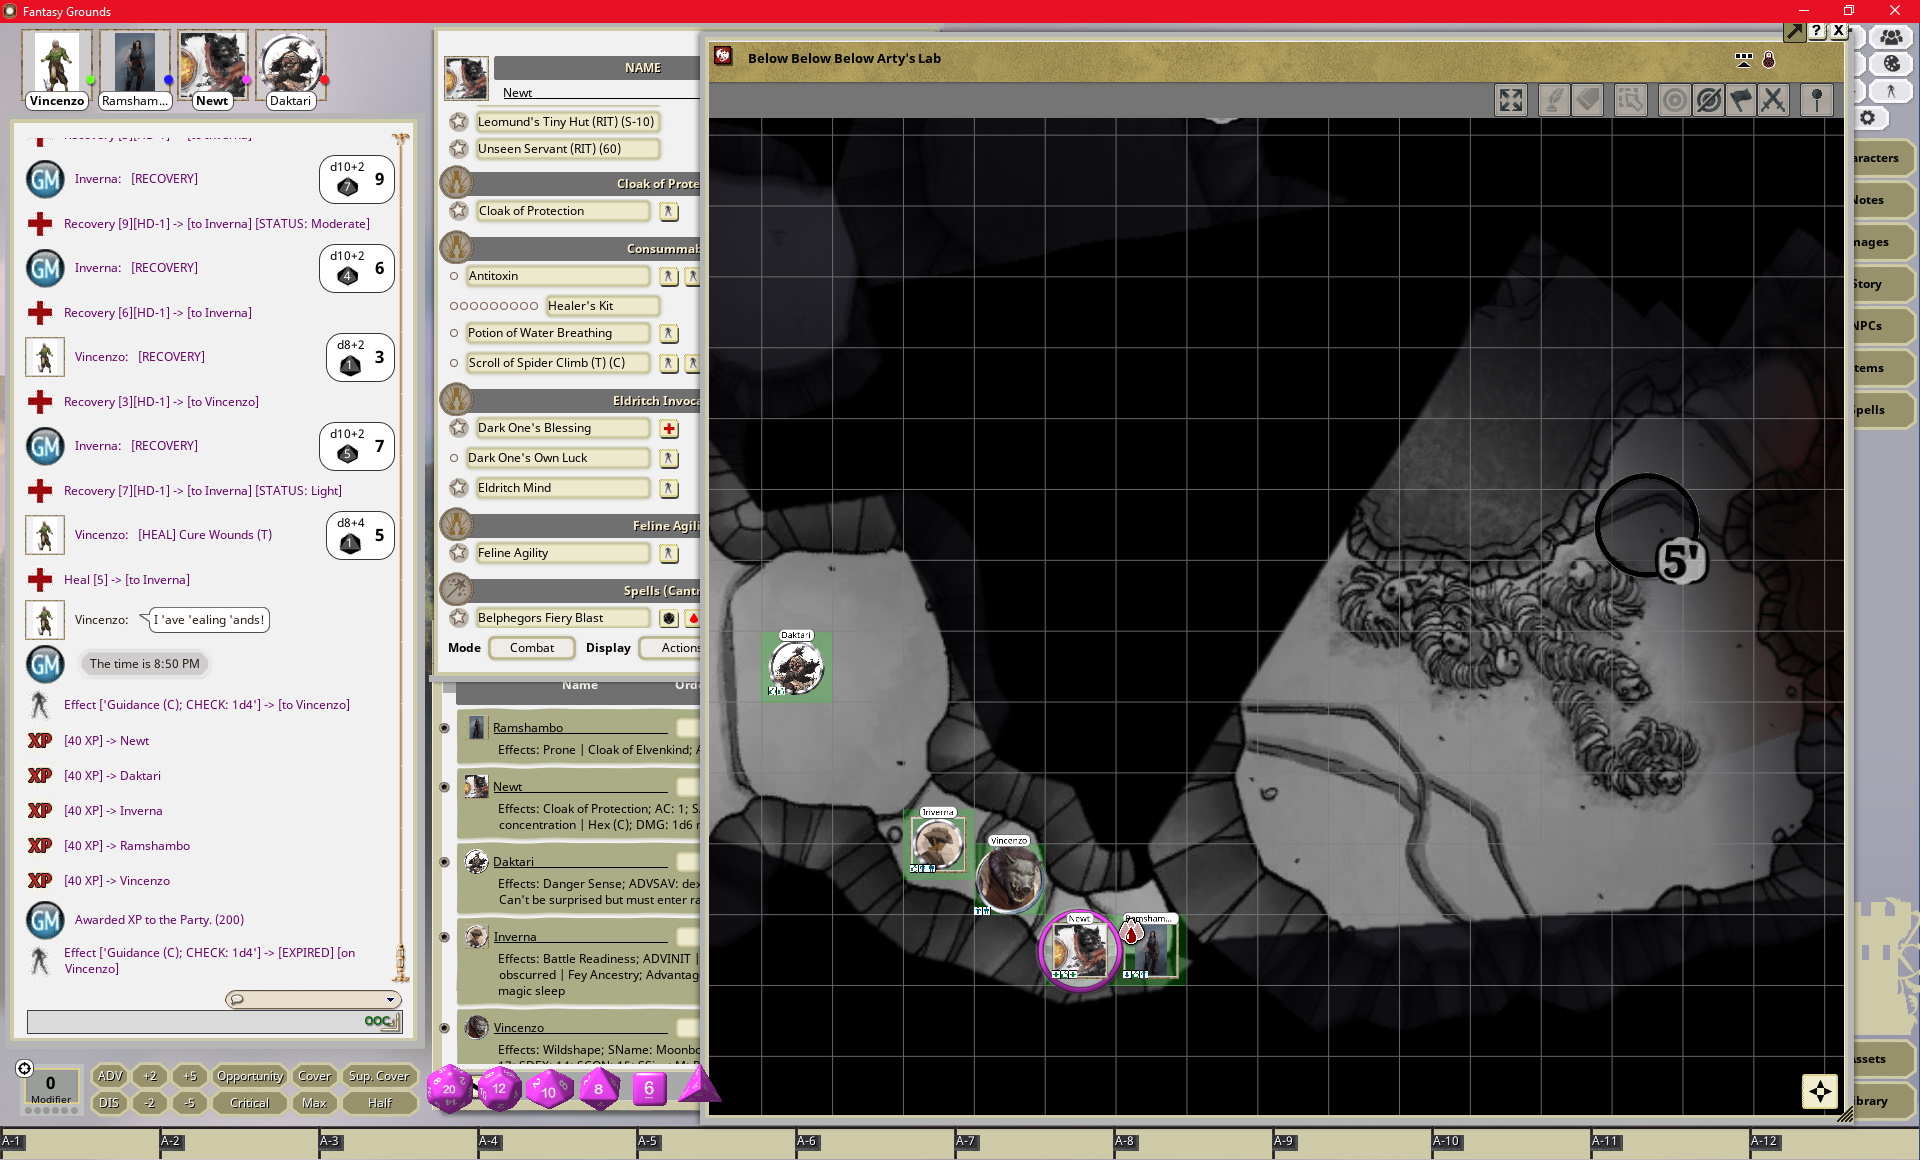Tick Dark One's Own Luck use circle
This screenshot has width=1920, height=1160.
pyautogui.click(x=454, y=458)
